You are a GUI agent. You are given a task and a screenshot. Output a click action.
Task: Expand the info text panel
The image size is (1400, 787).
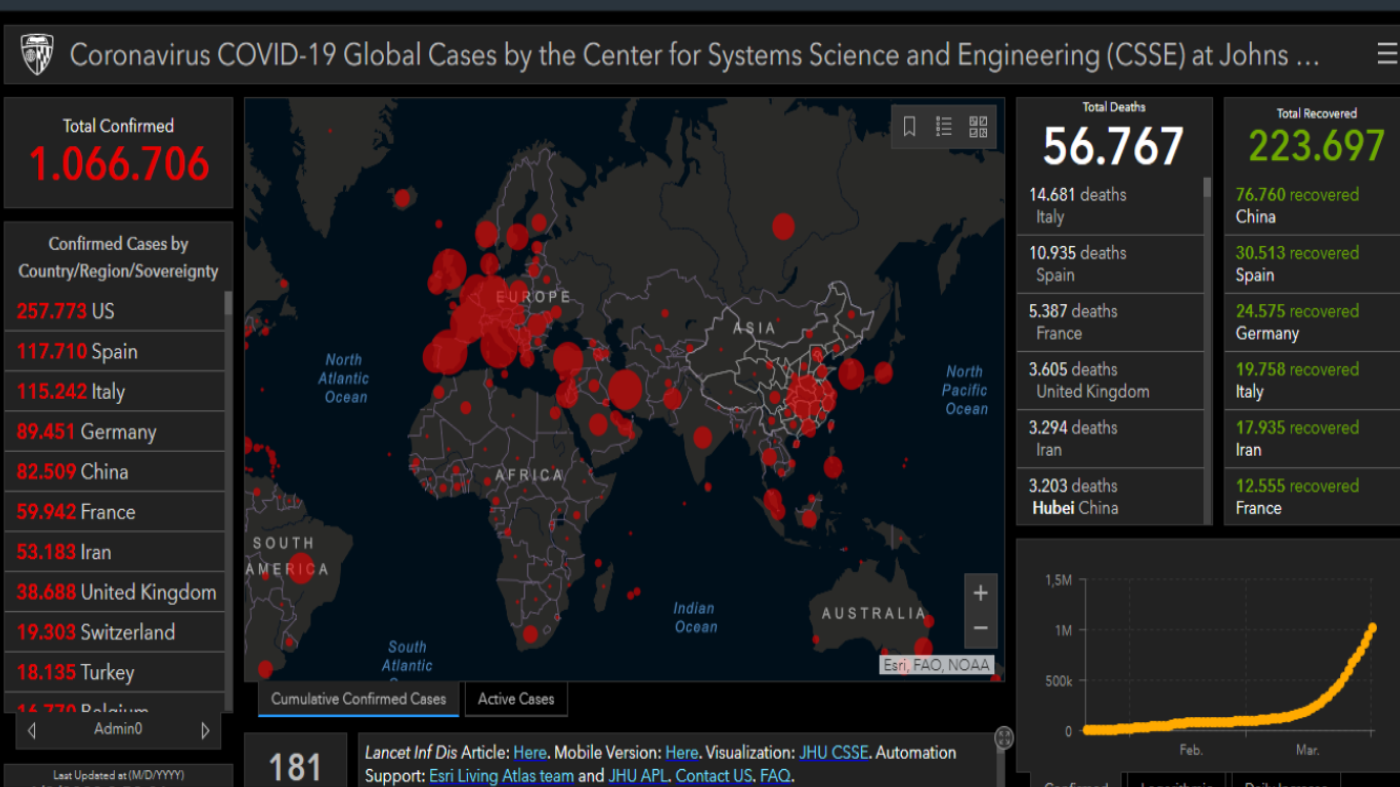click(1003, 738)
